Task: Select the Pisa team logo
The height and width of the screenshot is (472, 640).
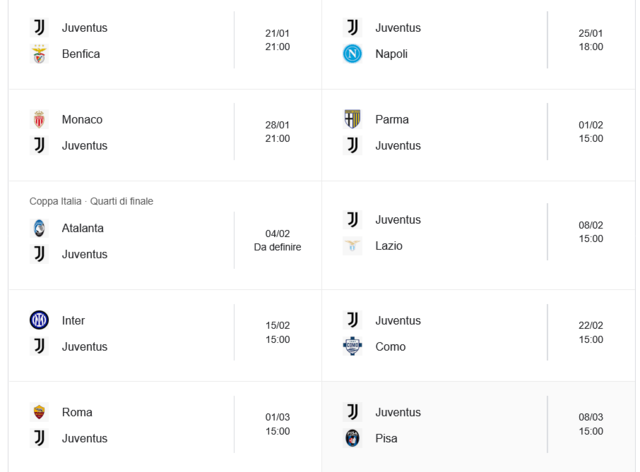Action: 352,438
